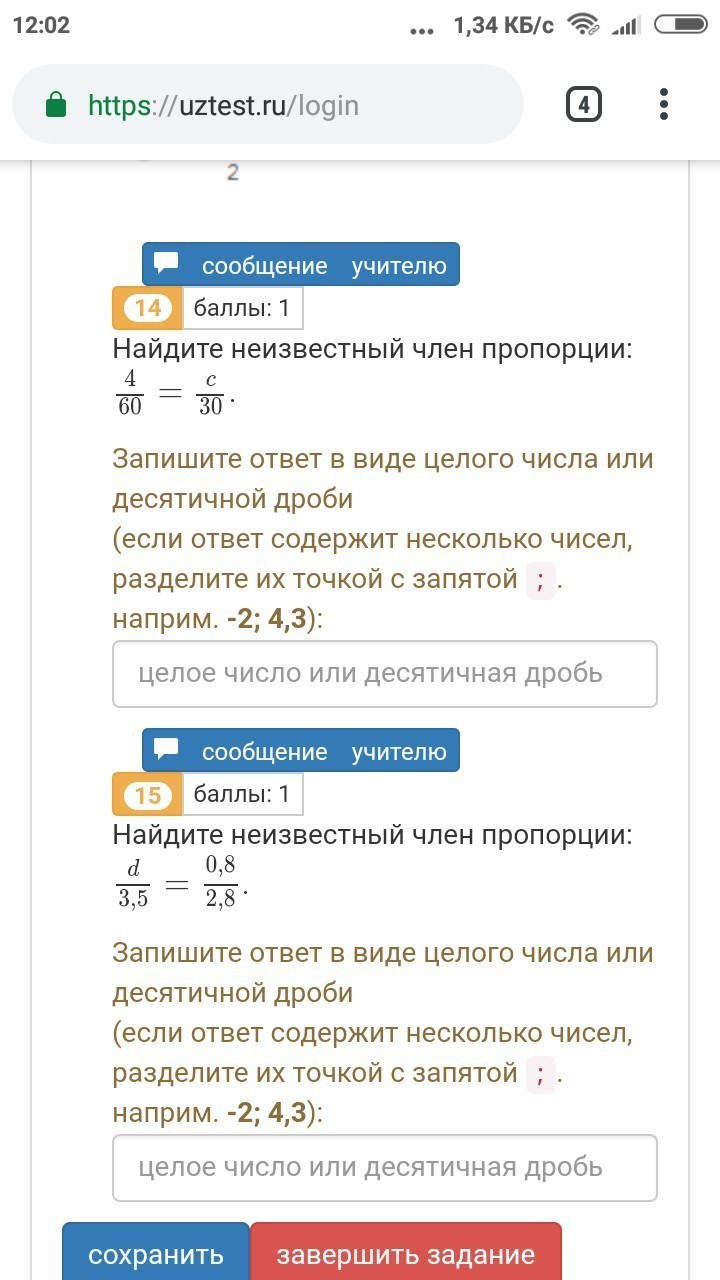
Task: Tap the d/3,5 = 0,8/2,8 proportion formula
Action: [178, 881]
